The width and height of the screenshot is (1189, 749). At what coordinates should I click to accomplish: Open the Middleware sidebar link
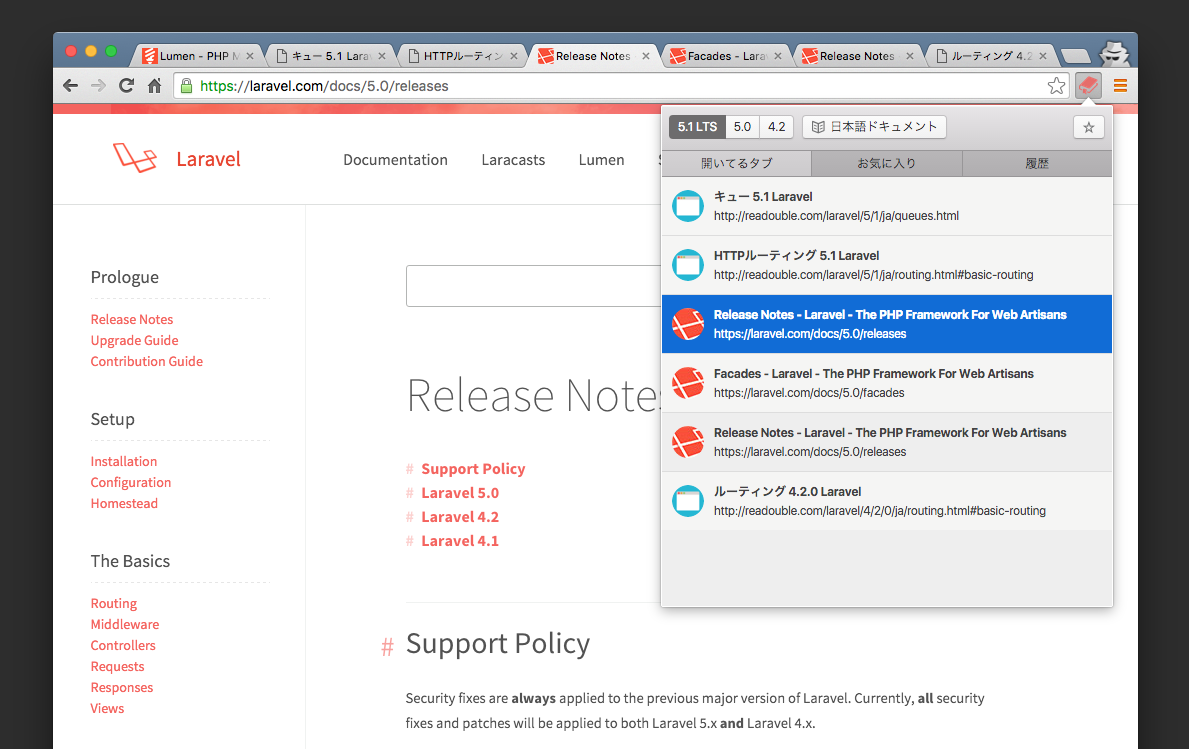(125, 624)
